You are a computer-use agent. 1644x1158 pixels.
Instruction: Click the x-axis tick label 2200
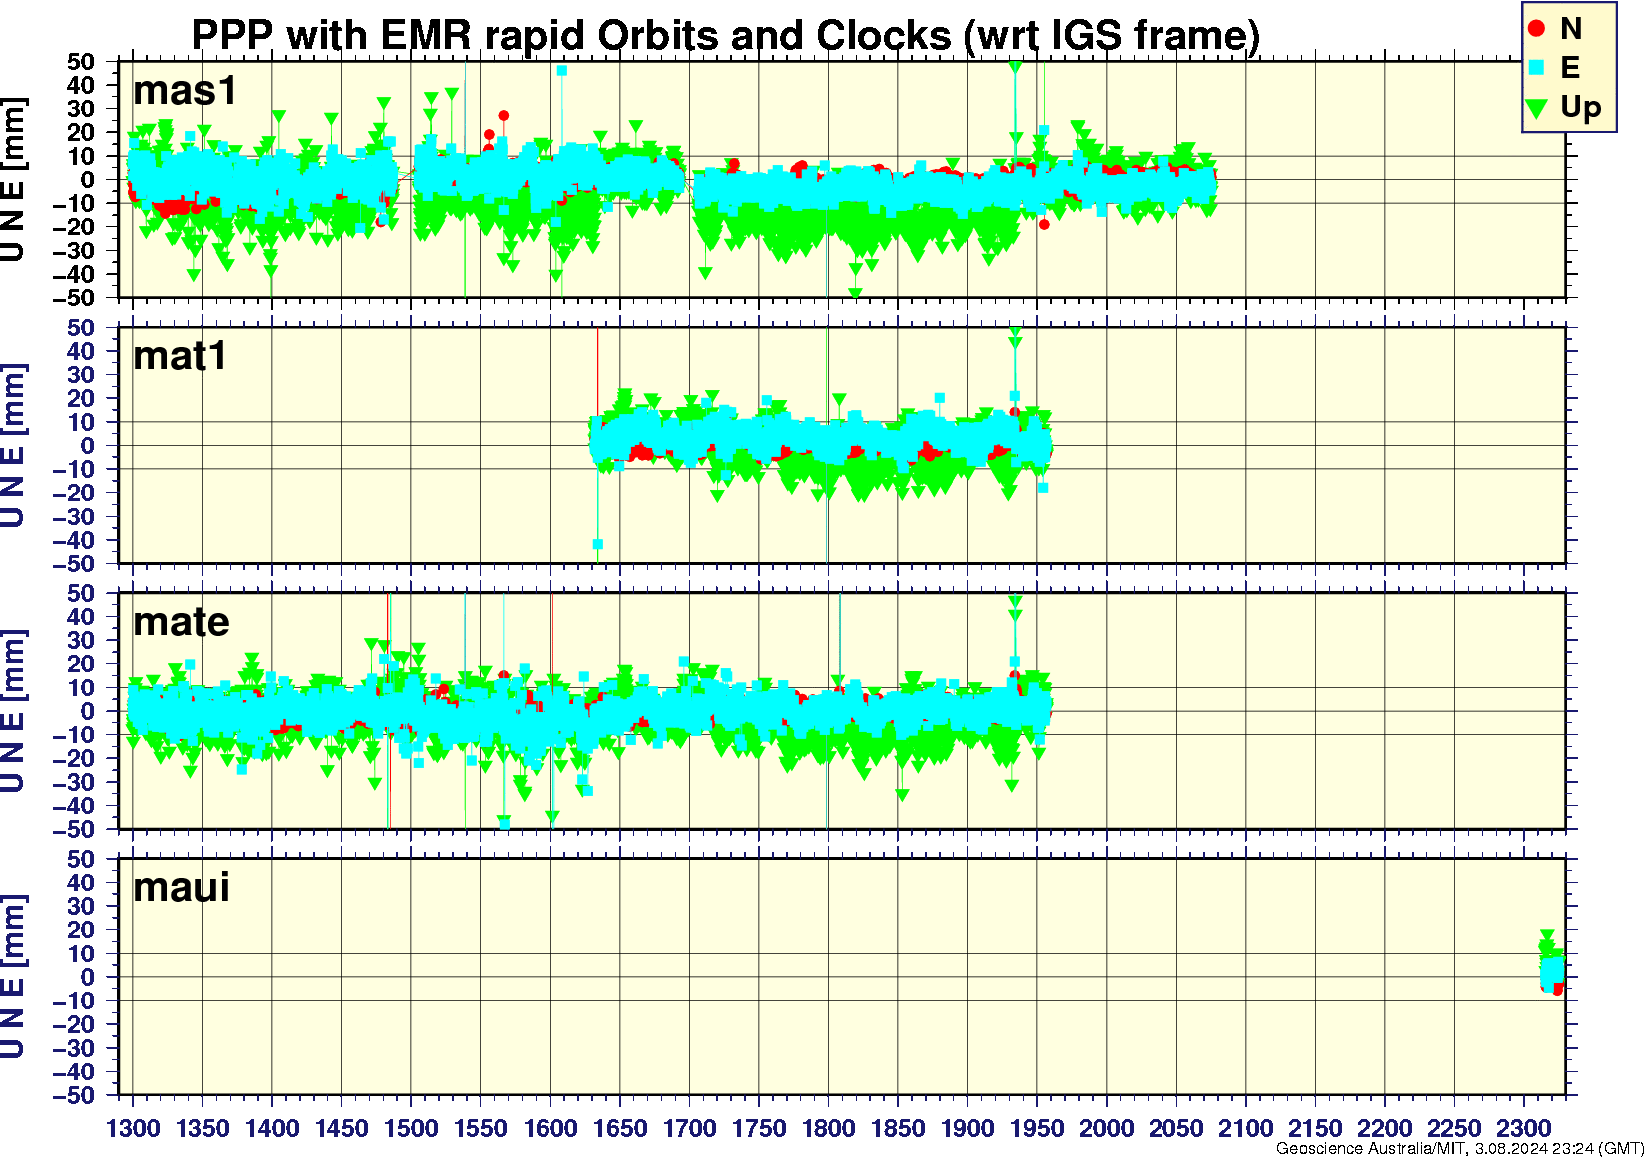(1385, 1129)
